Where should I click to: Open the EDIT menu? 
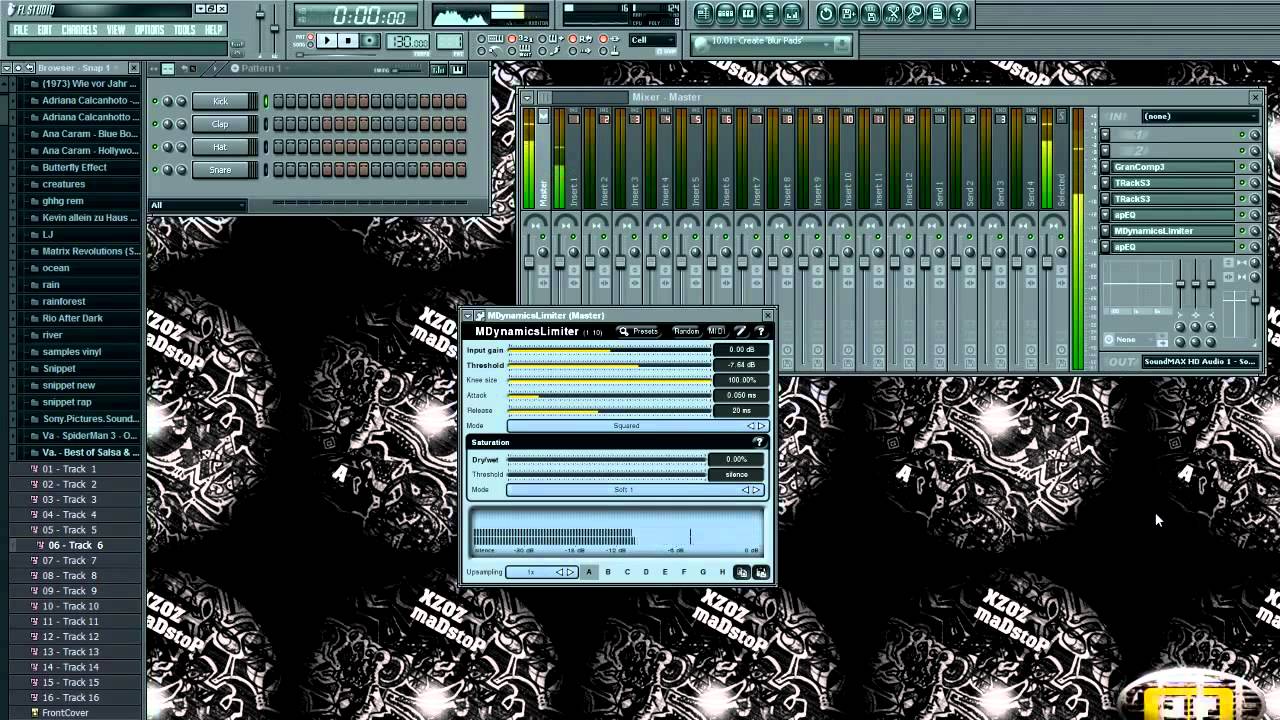point(45,30)
